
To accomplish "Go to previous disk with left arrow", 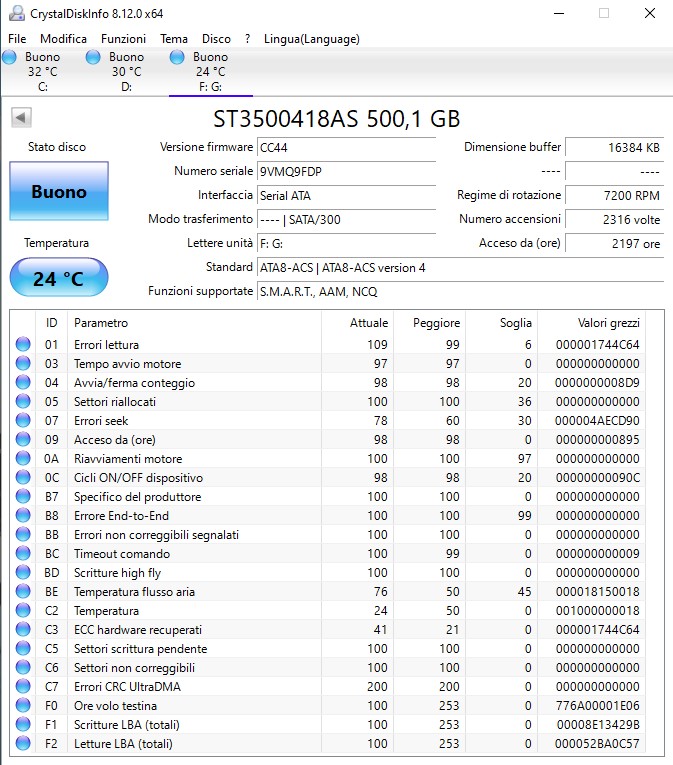I will (21, 118).
